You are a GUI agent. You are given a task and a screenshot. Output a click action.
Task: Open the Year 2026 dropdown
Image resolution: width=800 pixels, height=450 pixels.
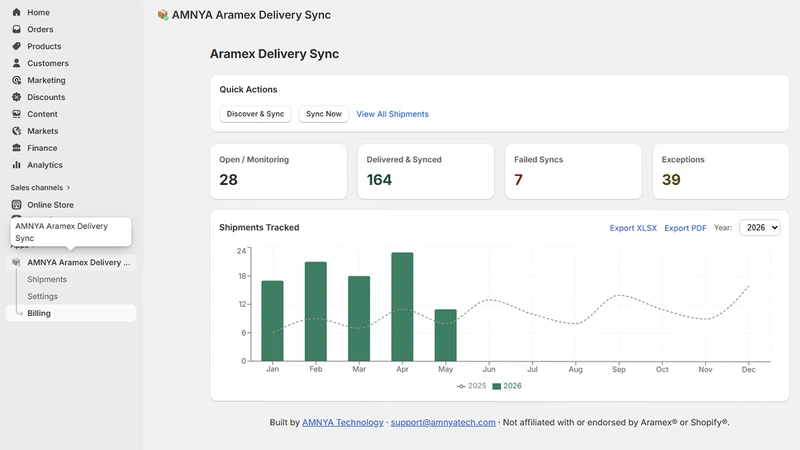[x=760, y=228]
